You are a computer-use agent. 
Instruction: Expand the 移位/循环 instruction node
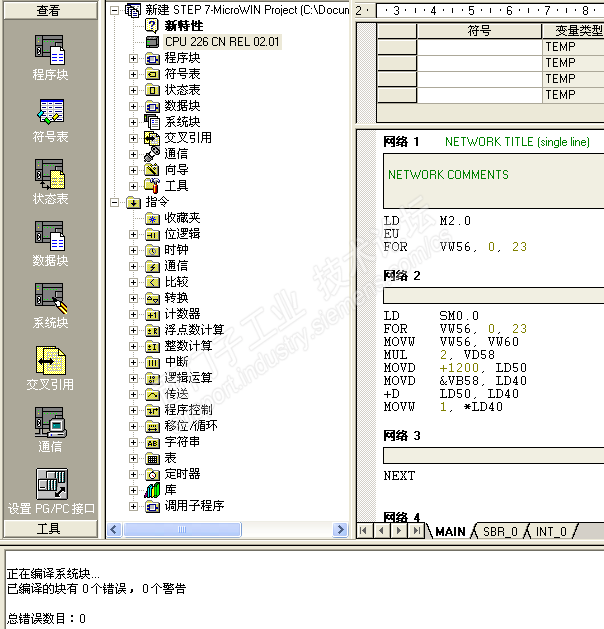coord(134,426)
